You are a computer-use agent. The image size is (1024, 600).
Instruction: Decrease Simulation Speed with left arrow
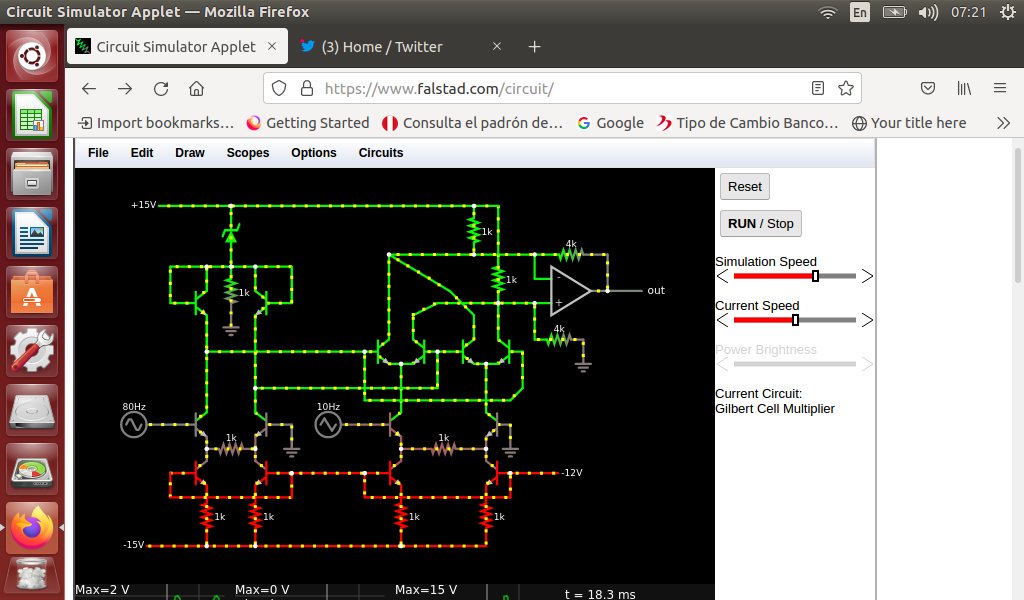(x=722, y=276)
